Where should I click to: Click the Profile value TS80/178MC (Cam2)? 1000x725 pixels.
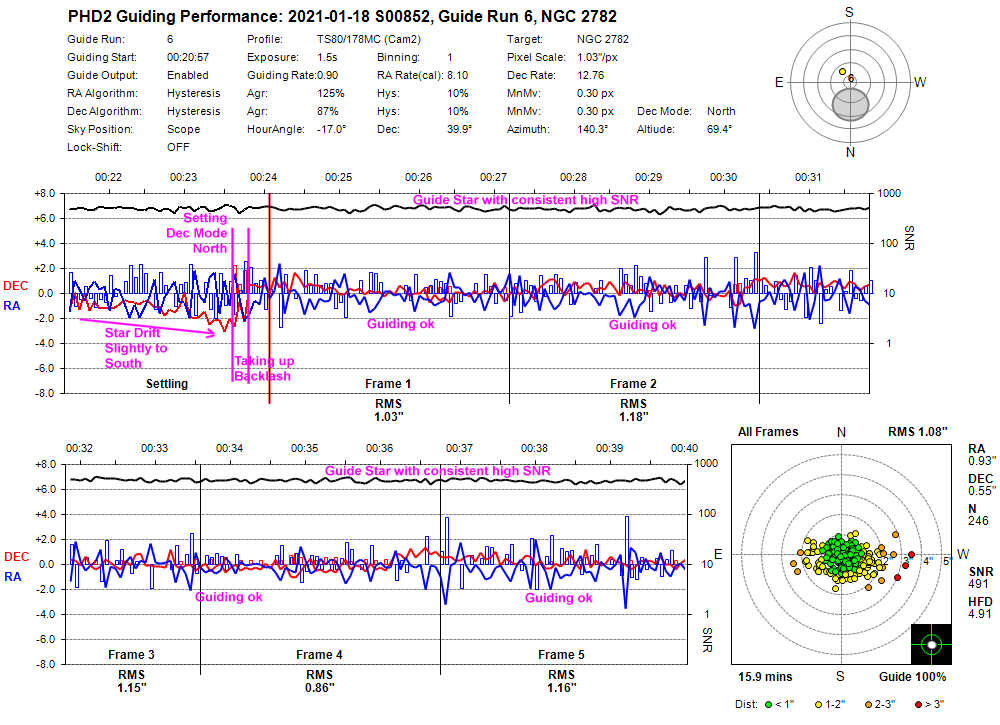[x=369, y=40]
